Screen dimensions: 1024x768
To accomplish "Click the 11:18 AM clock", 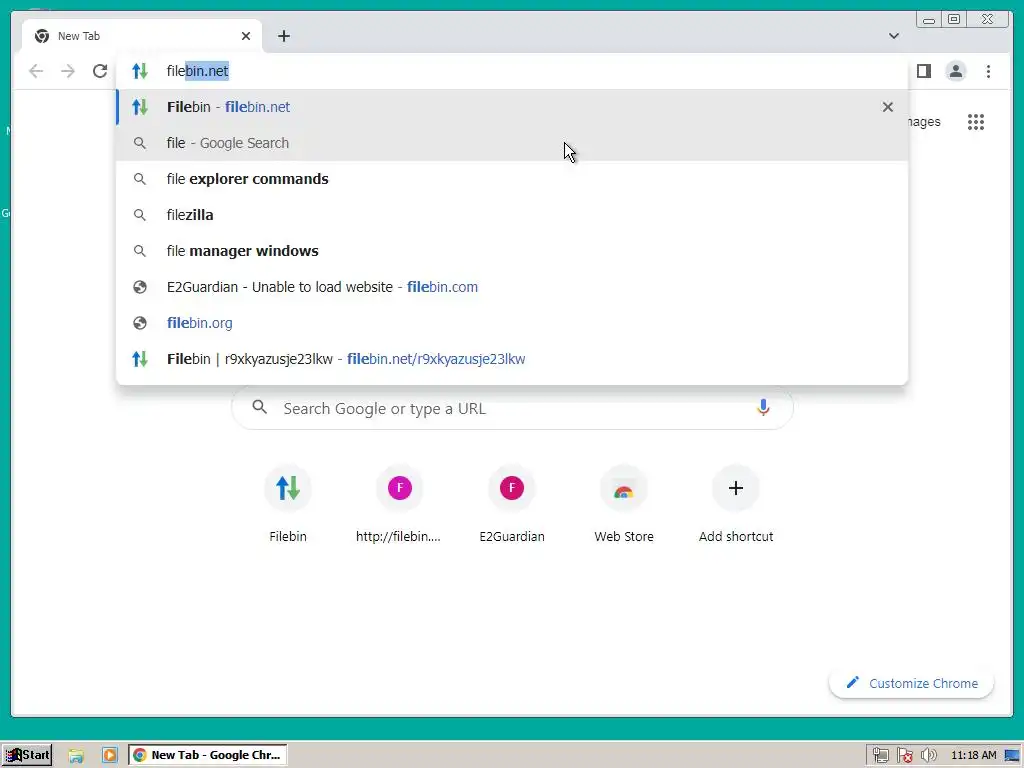I will 974,756.
